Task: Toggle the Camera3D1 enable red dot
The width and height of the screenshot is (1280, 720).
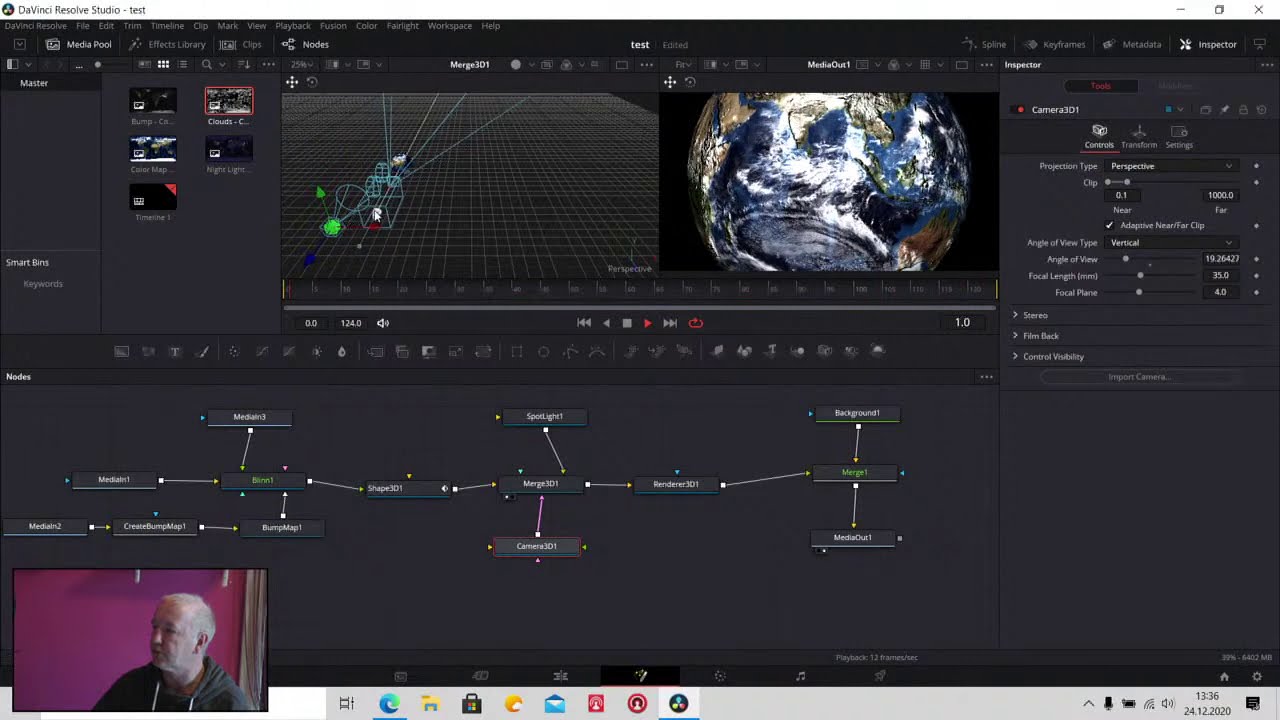Action: coord(1020,110)
